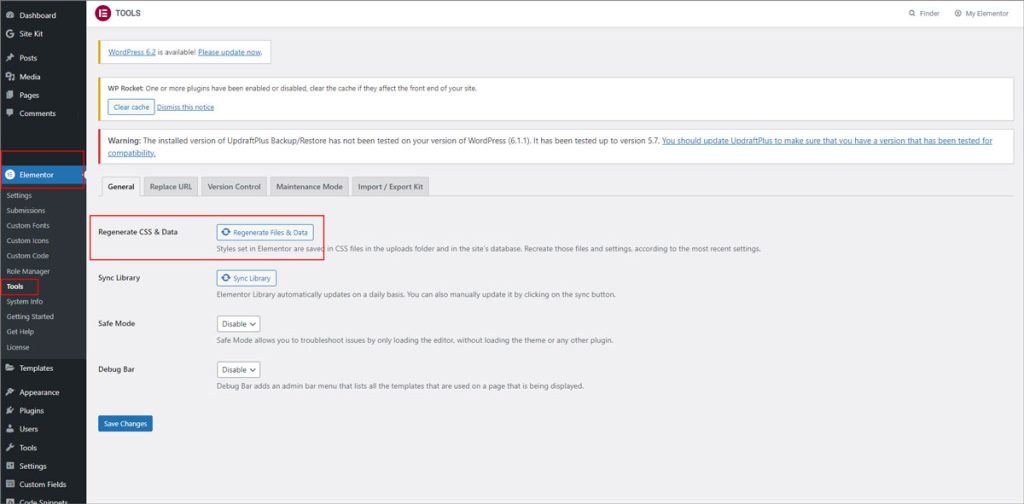Expand the Templates sidebar menu
Screen dimensions: 1024x504
[x=36, y=368]
